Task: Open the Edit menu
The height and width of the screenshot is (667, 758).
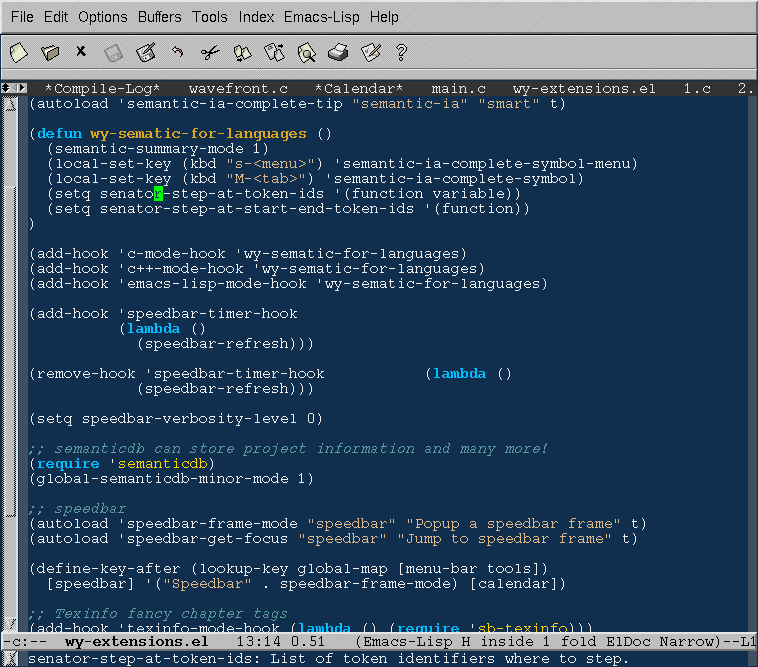Action: (56, 17)
